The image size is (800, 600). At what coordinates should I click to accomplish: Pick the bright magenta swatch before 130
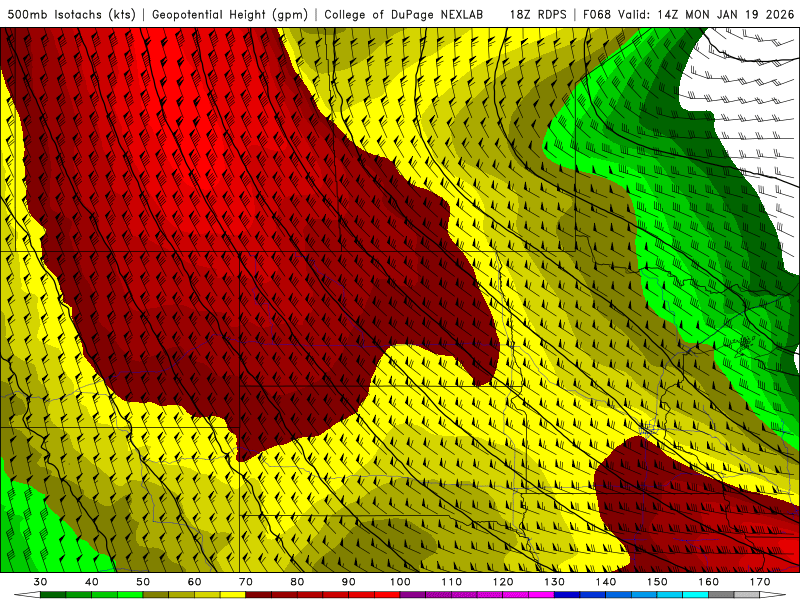click(541, 594)
